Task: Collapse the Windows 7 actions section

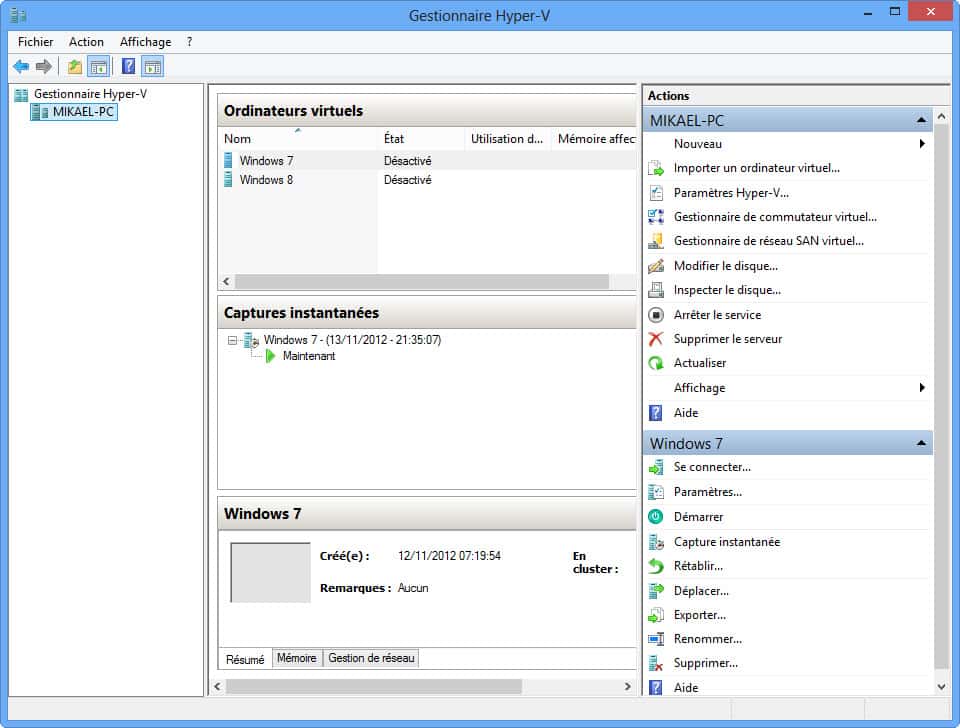Action: 921,443
